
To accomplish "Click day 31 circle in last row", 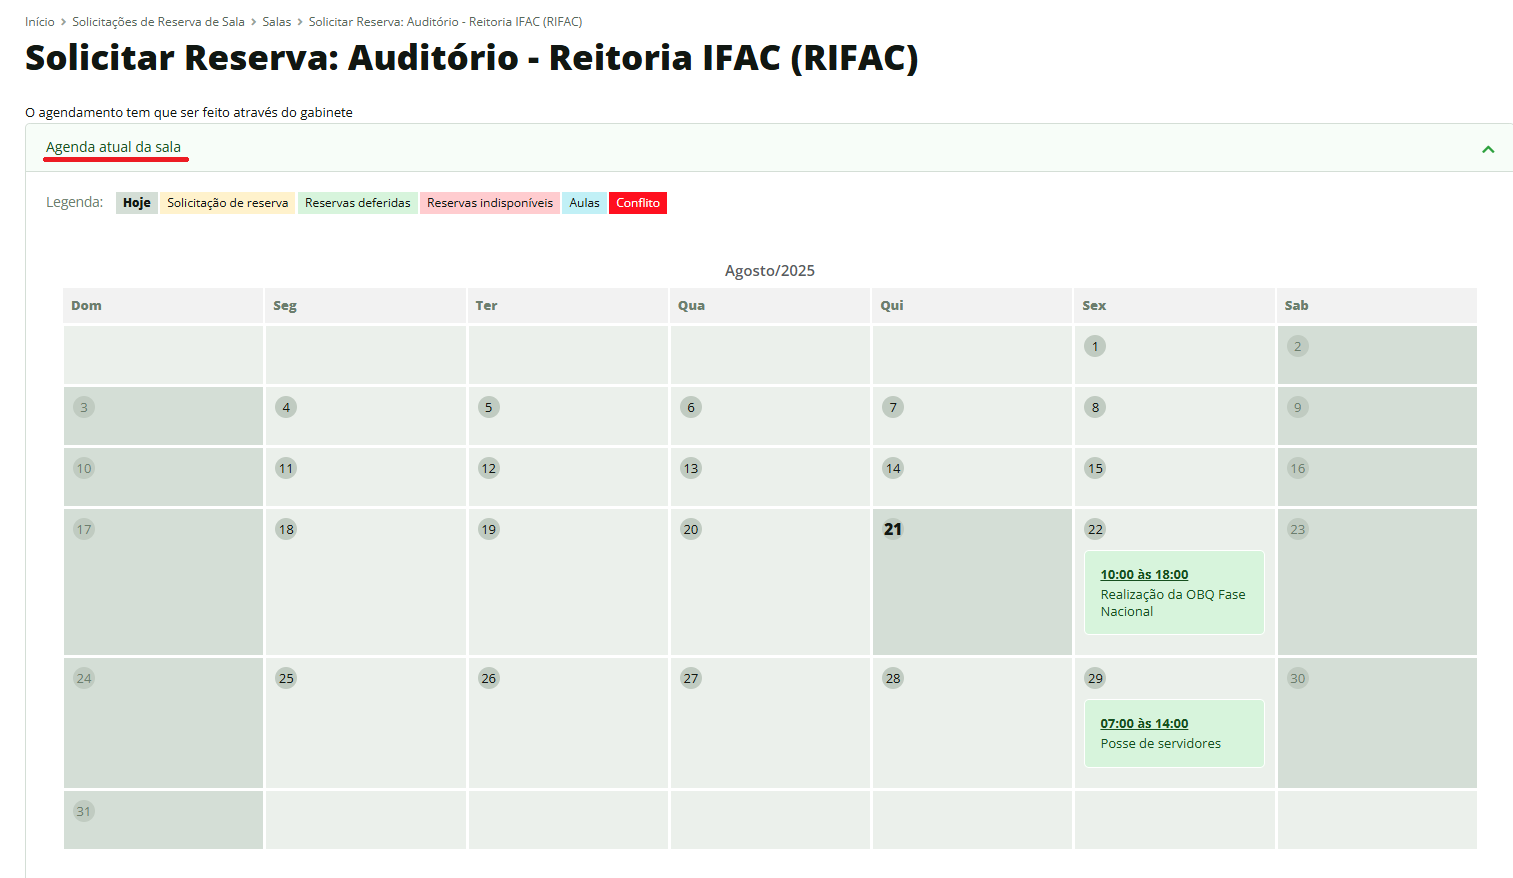I will [84, 811].
